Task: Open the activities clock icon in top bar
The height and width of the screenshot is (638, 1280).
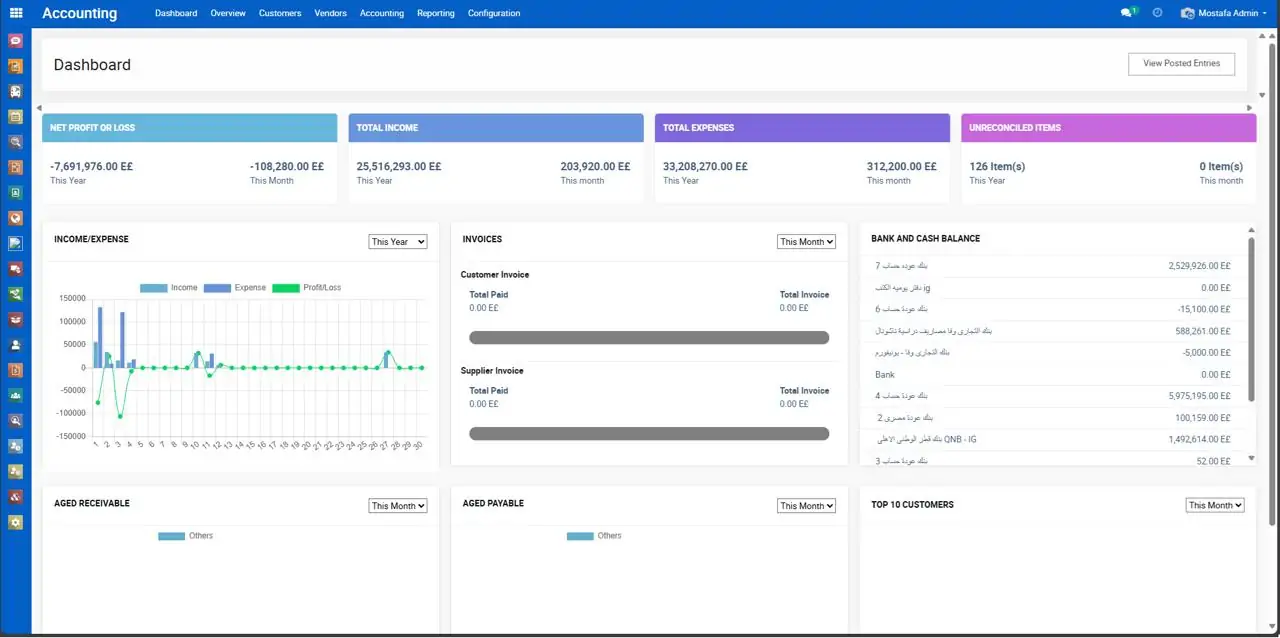Action: (1158, 12)
